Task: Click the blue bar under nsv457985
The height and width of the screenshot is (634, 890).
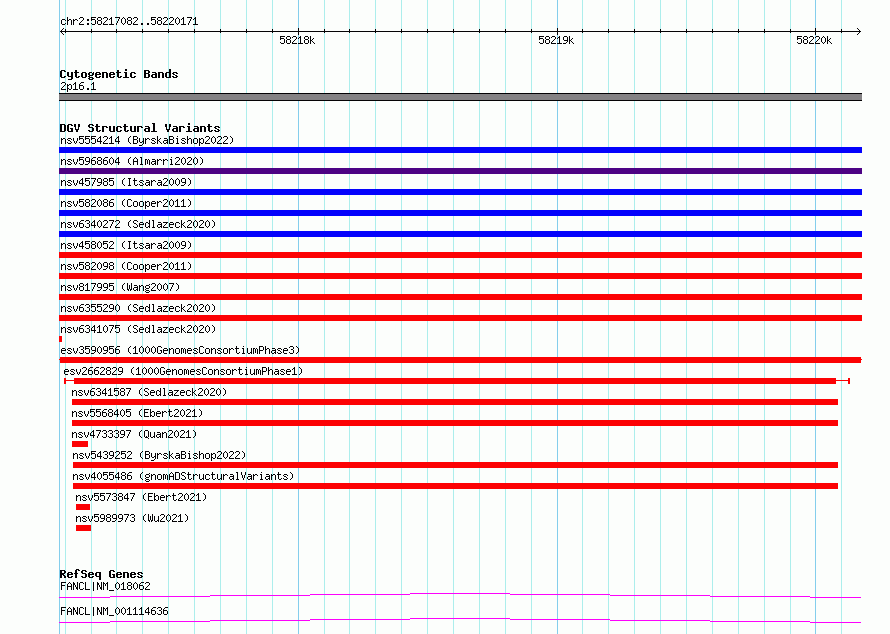Action: (460, 192)
